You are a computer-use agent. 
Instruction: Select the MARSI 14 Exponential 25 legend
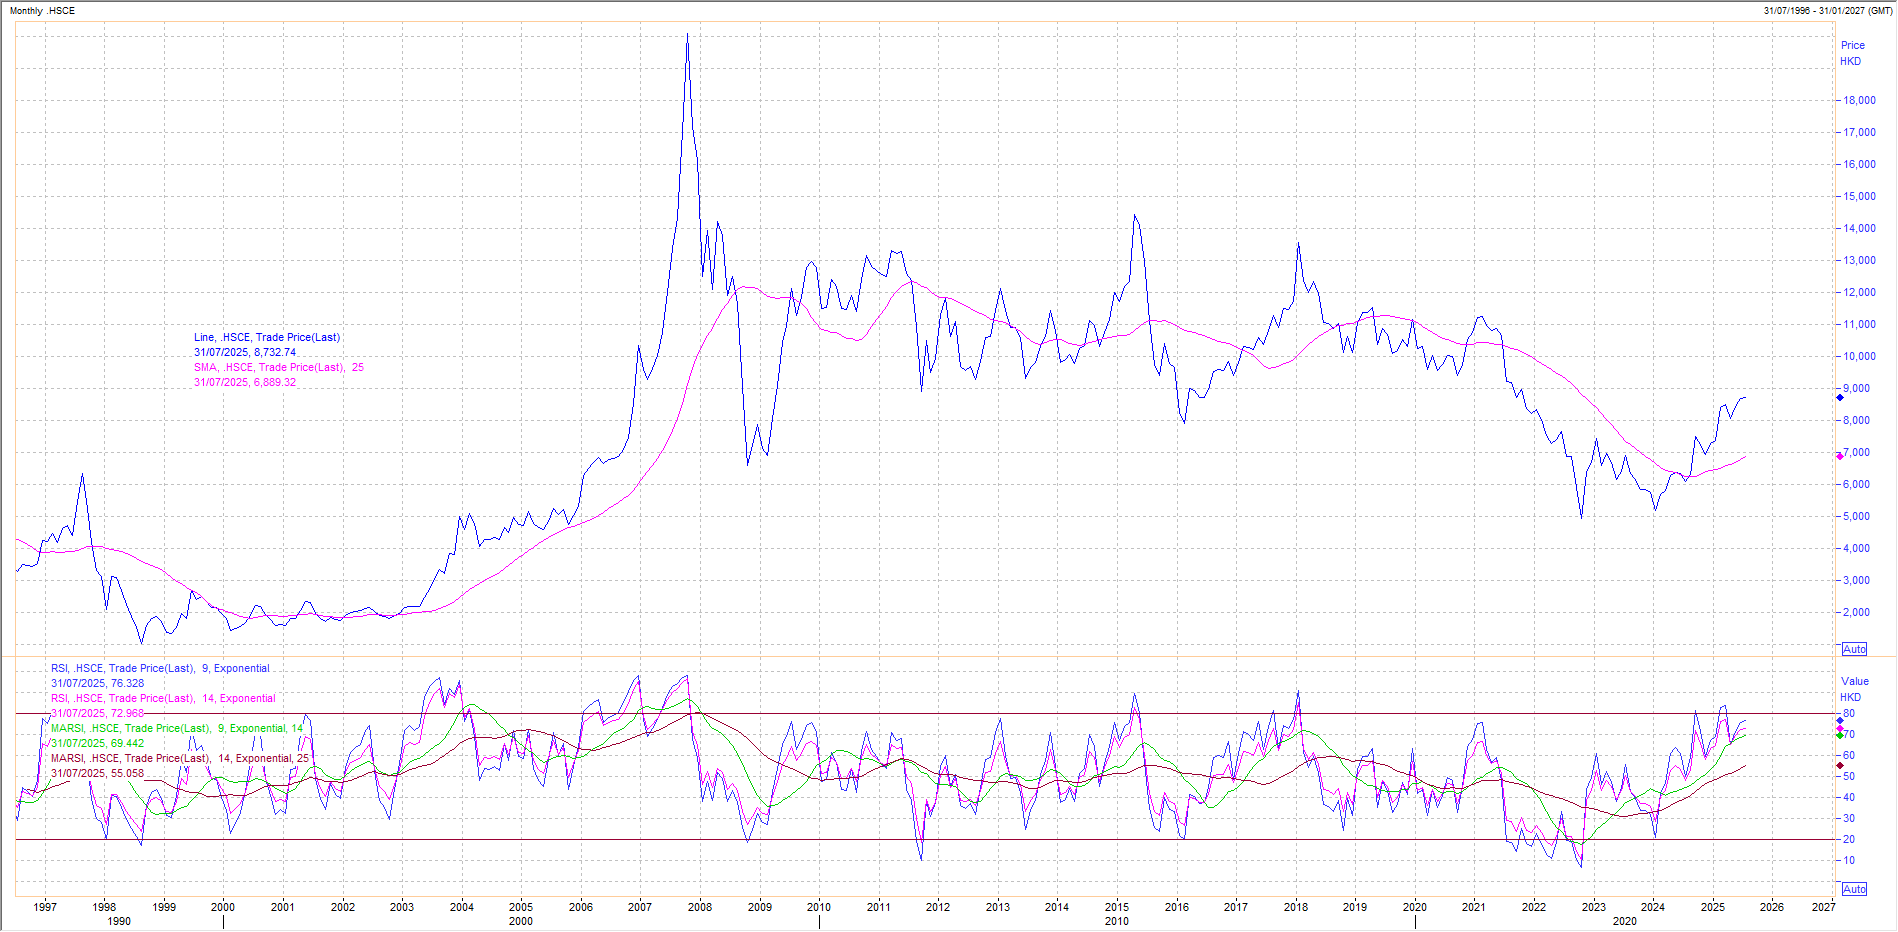[x=180, y=759]
